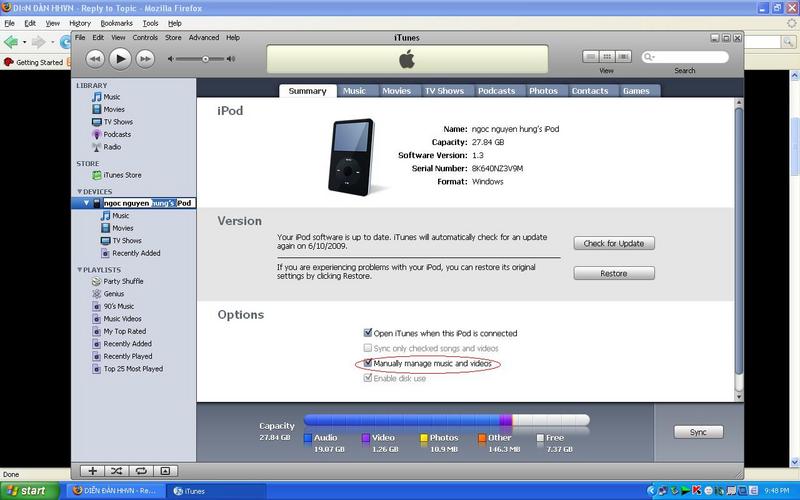Toggle repeat at the bottom bar

click(x=140, y=470)
